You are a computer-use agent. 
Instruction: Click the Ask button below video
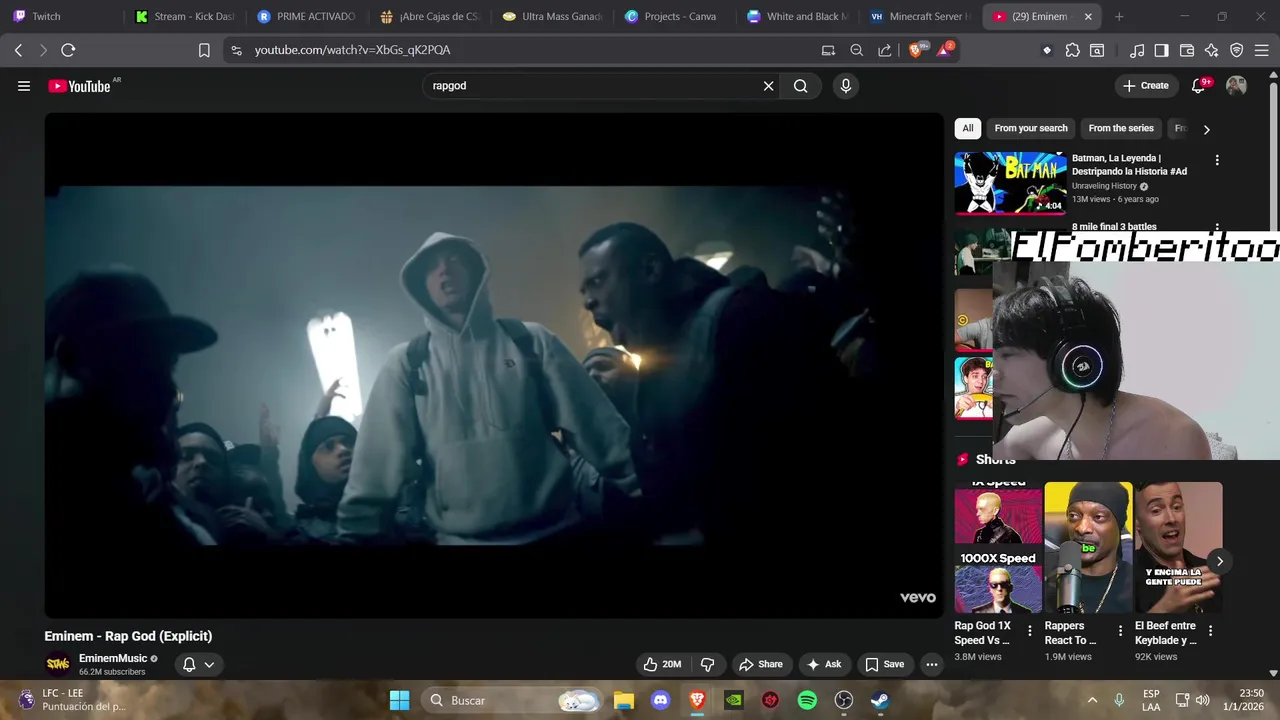824,664
